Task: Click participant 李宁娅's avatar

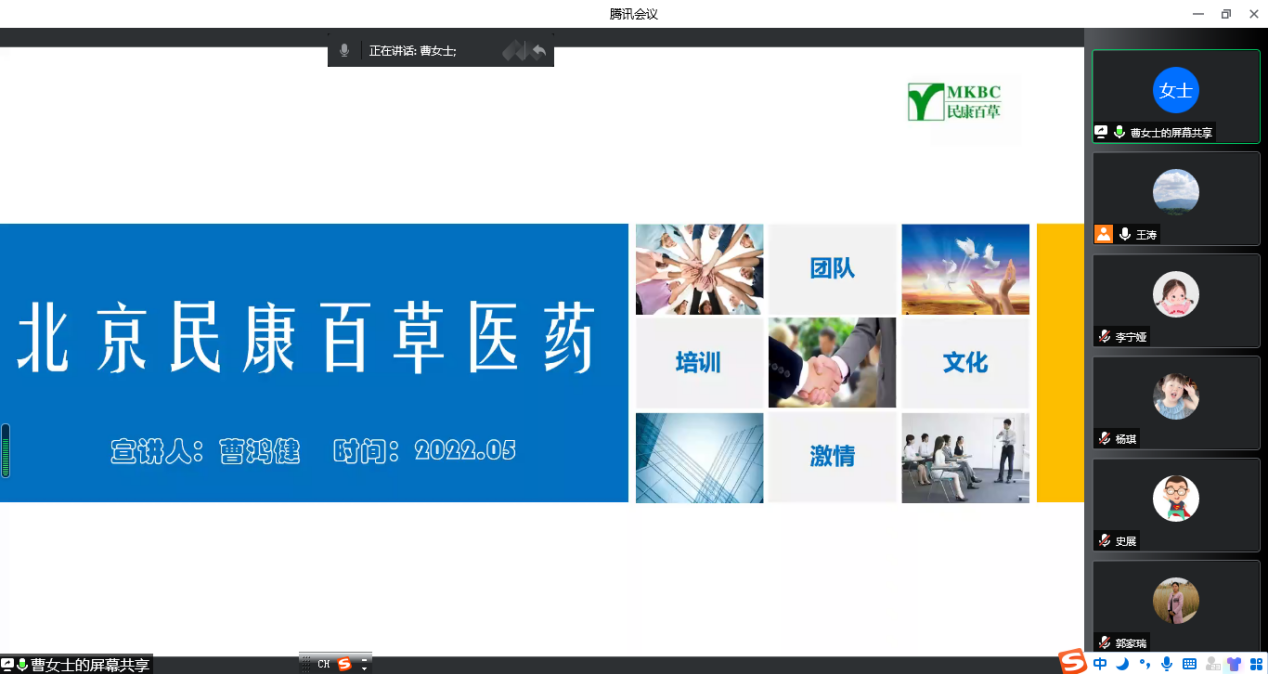Action: point(1175,294)
